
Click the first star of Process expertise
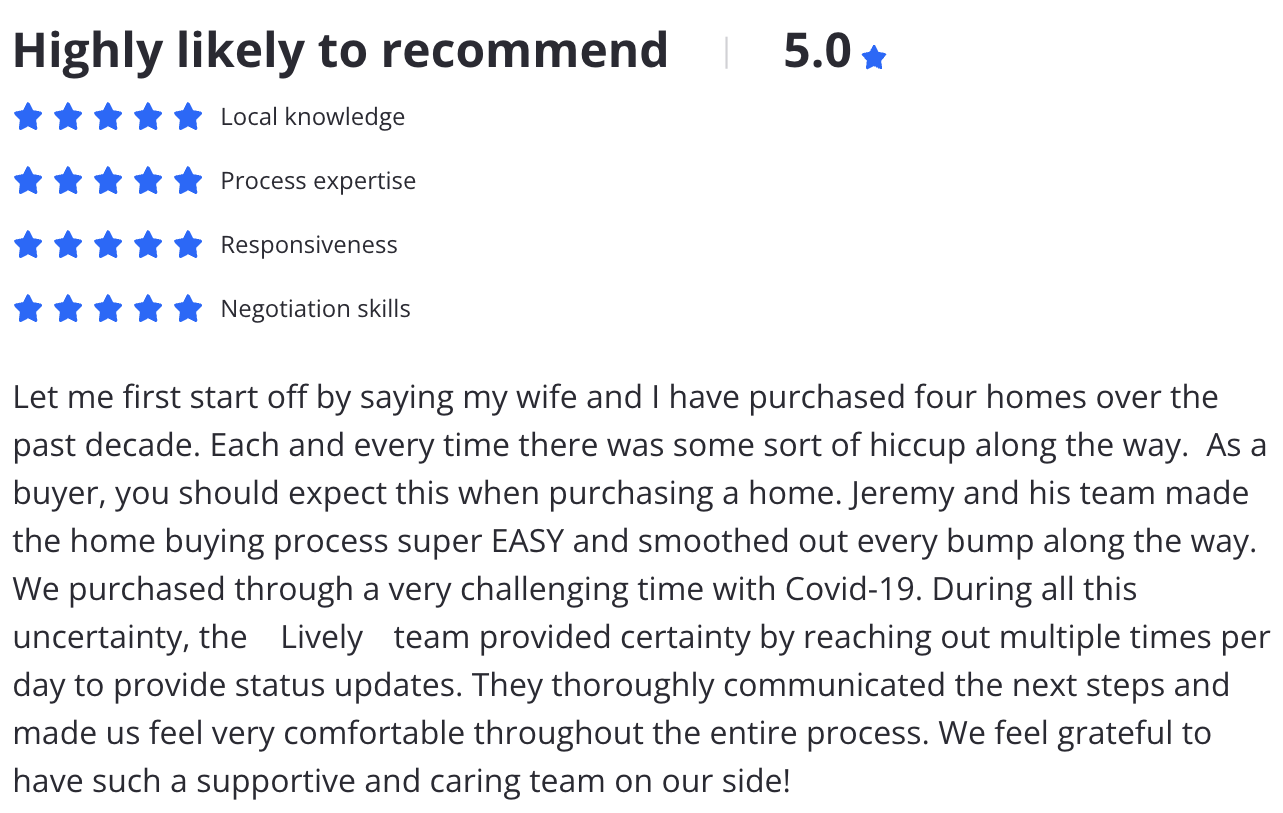28,181
